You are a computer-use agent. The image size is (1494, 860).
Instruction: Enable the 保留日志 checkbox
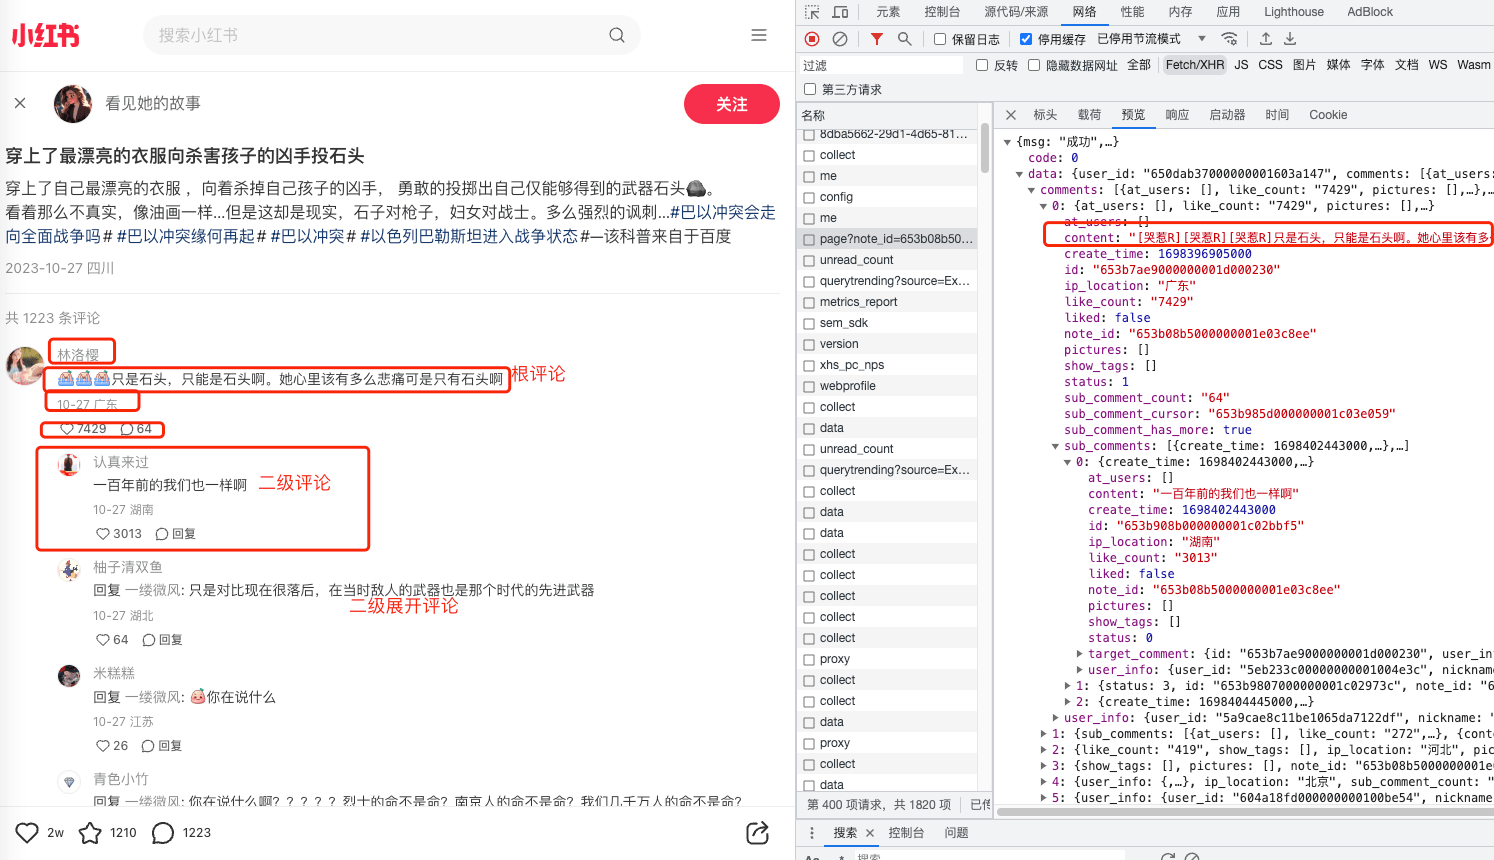(940, 39)
